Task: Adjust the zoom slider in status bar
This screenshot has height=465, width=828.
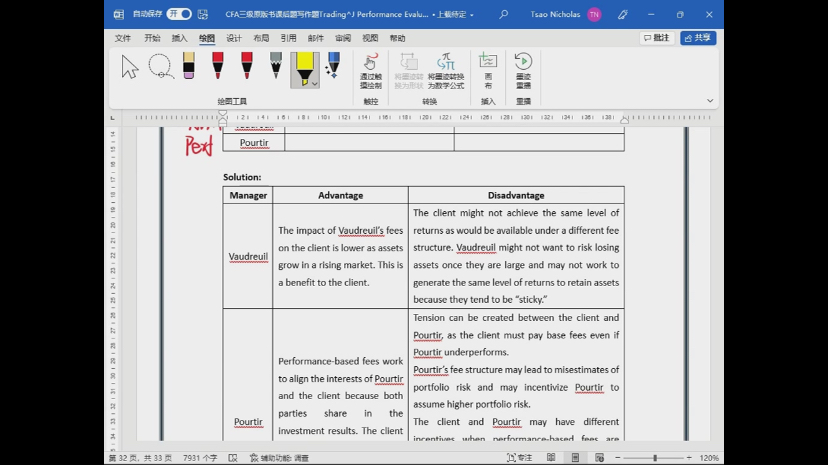Action: click(654, 458)
